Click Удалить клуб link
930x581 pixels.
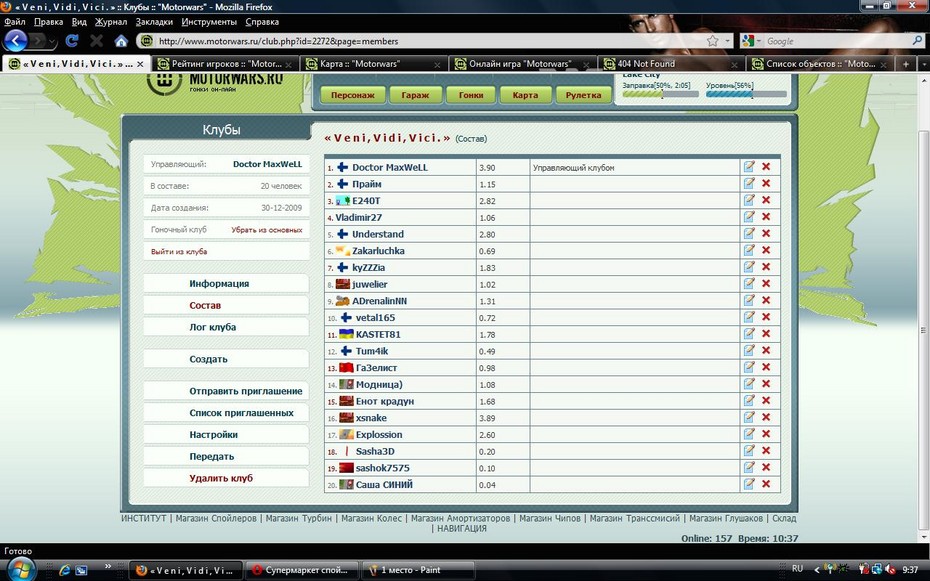tap(221, 478)
